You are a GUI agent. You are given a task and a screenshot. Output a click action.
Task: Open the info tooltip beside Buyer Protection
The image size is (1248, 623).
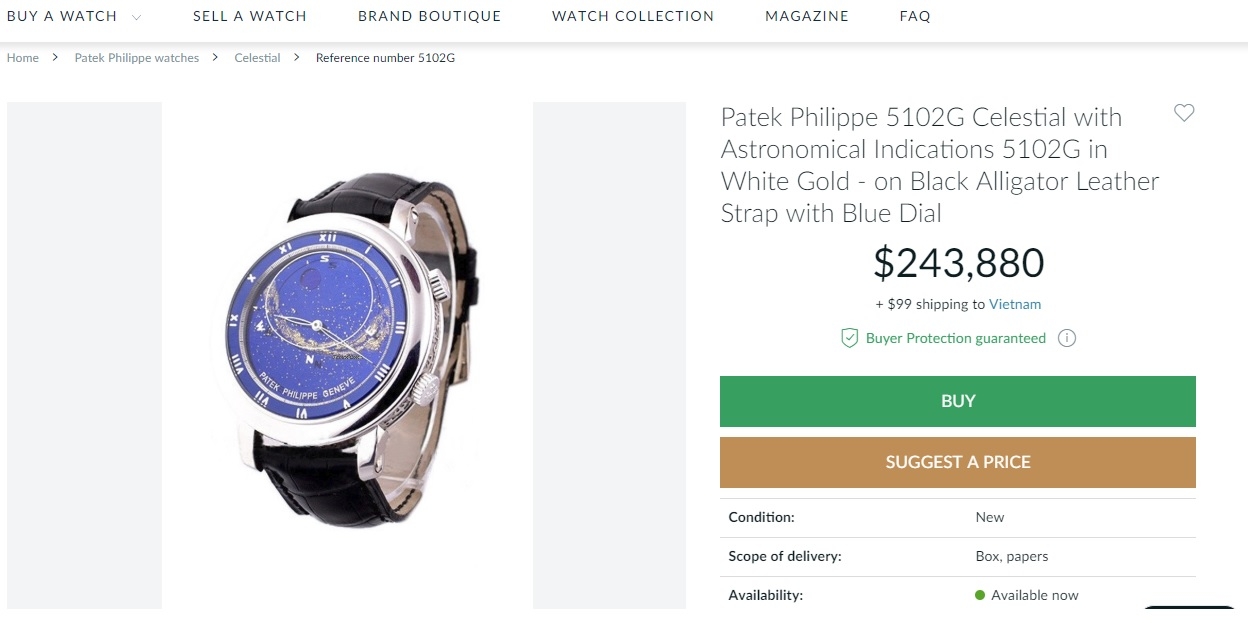[x=1067, y=338]
